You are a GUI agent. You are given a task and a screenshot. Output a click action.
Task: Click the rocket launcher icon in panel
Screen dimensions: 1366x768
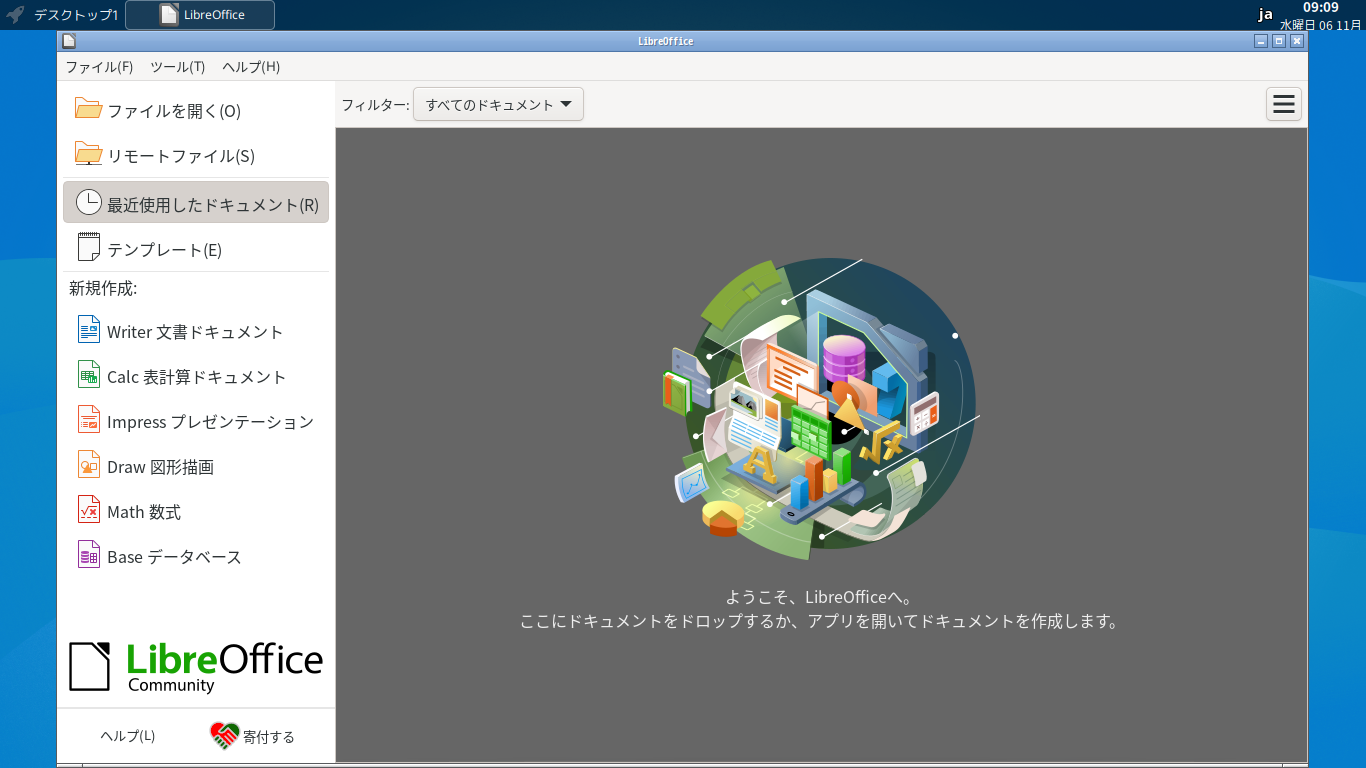[x=15, y=15]
